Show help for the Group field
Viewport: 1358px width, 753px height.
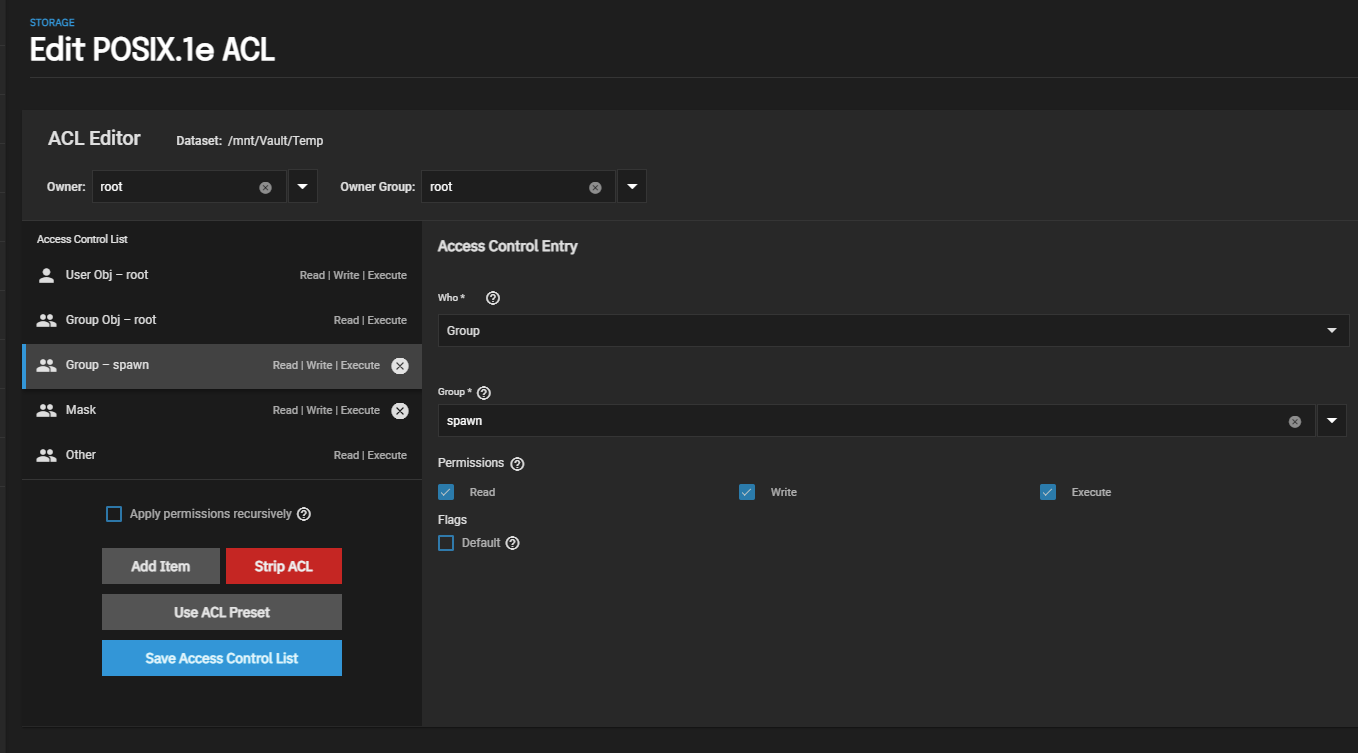click(x=484, y=393)
